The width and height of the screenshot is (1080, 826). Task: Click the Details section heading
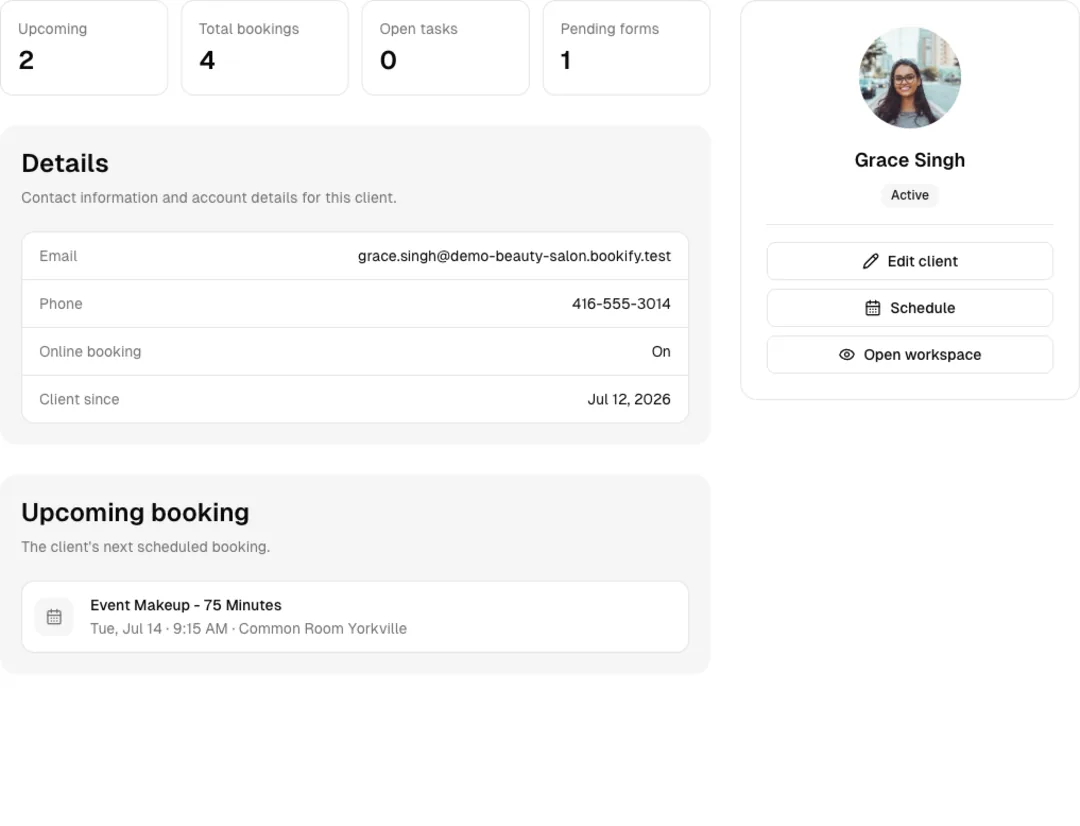pos(65,163)
